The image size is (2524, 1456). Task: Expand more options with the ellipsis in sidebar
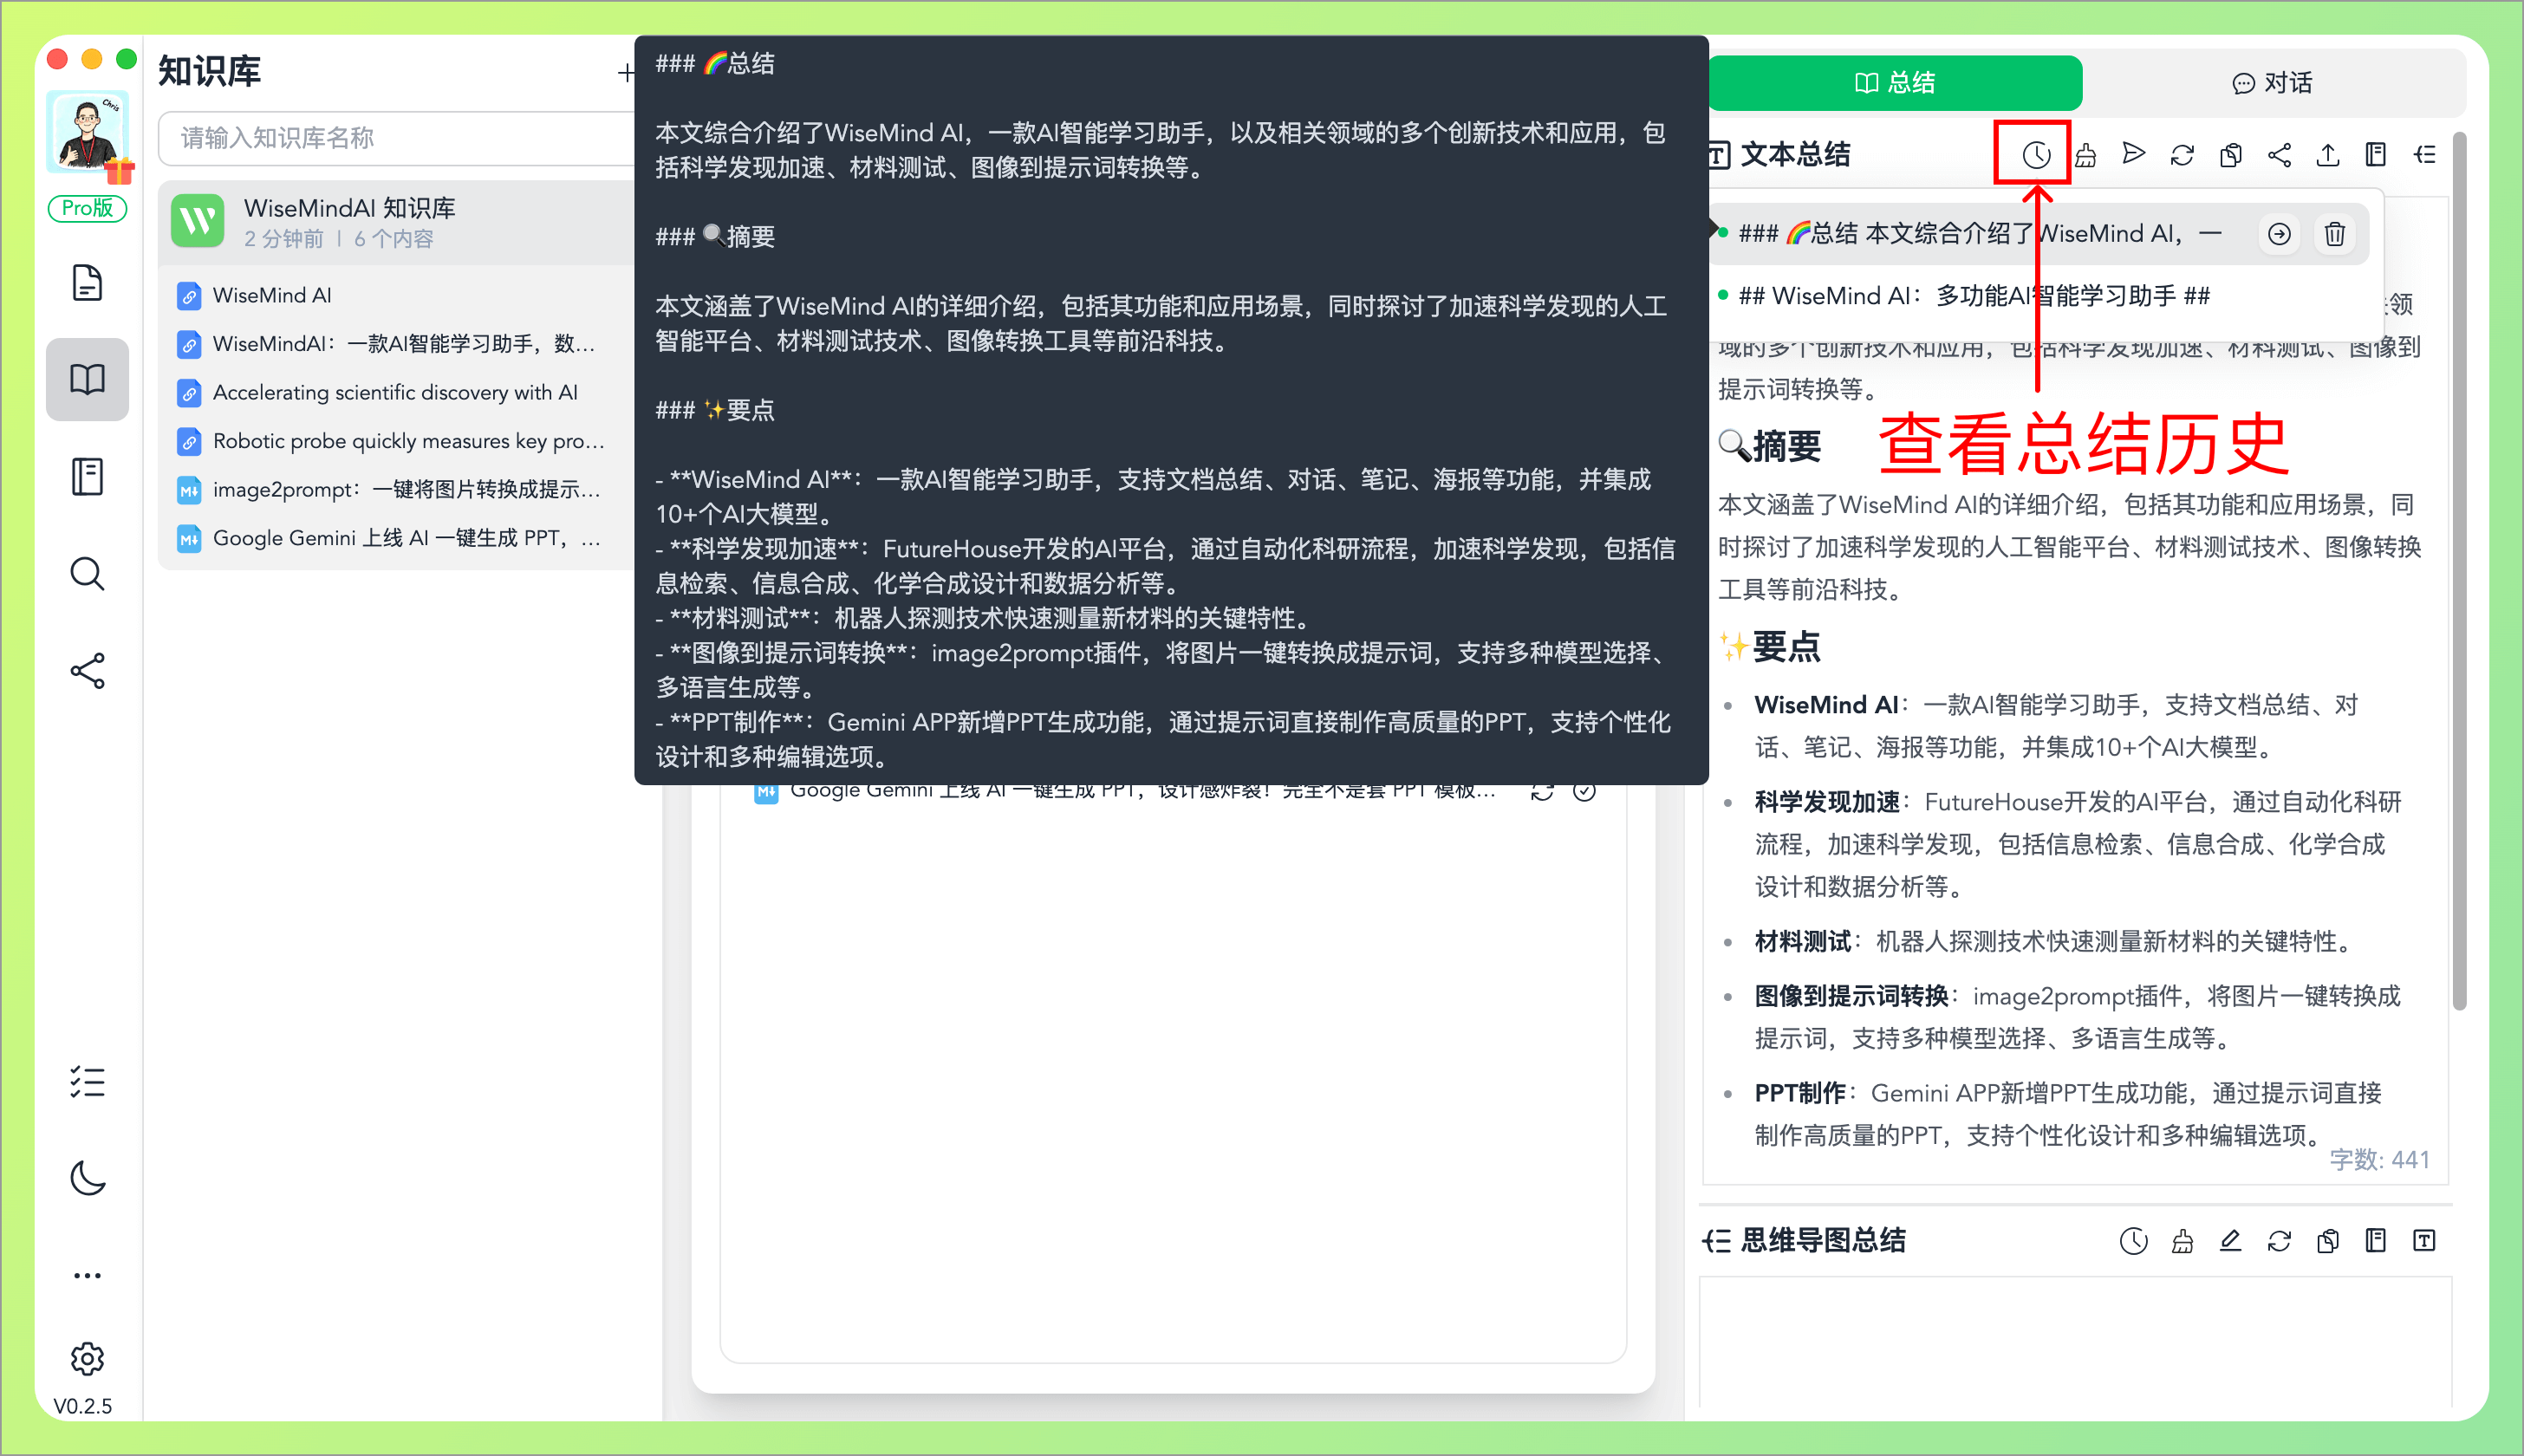tap(88, 1273)
